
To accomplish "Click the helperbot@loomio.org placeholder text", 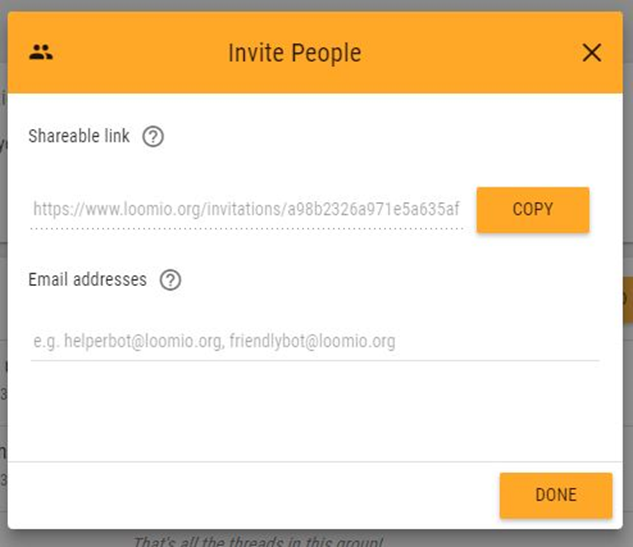I will 214,342.
